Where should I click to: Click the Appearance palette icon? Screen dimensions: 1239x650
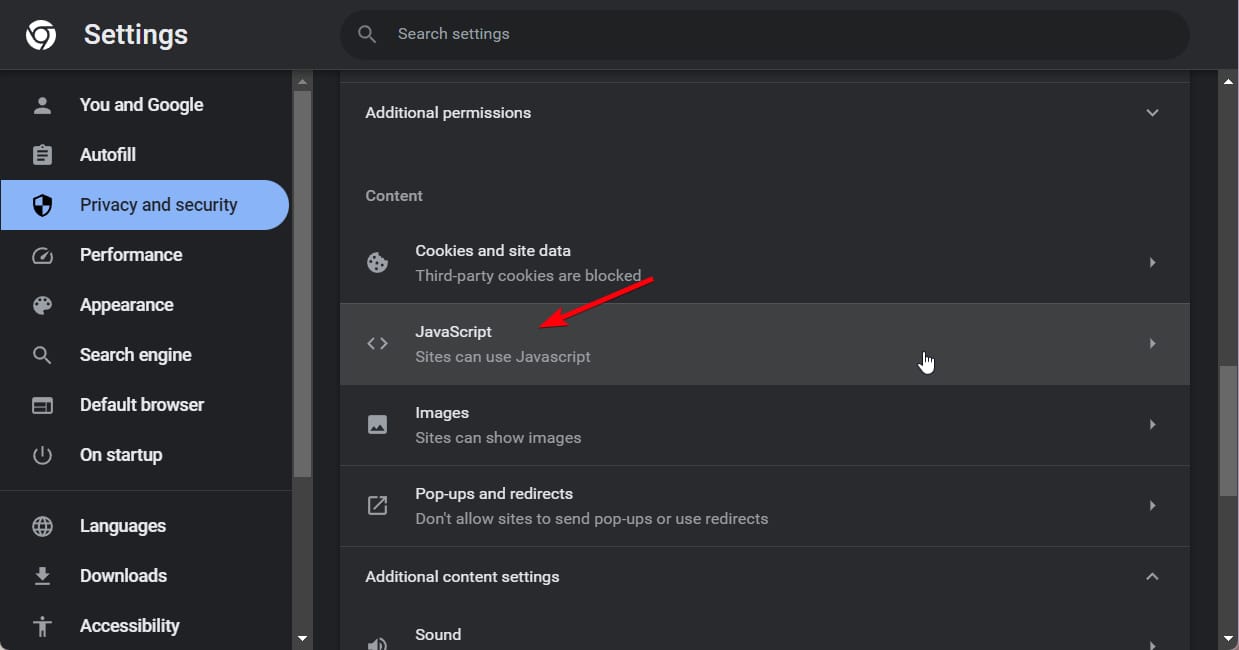coord(42,305)
